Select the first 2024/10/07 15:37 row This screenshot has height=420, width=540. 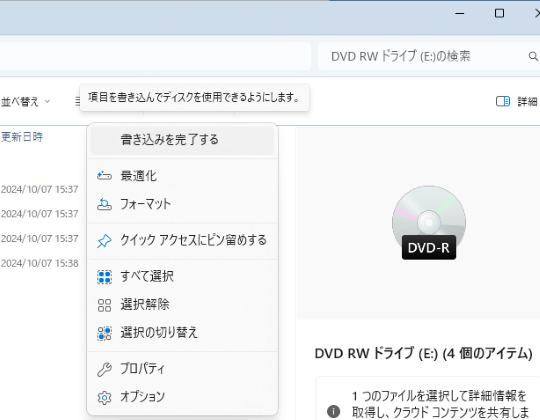(x=39, y=189)
